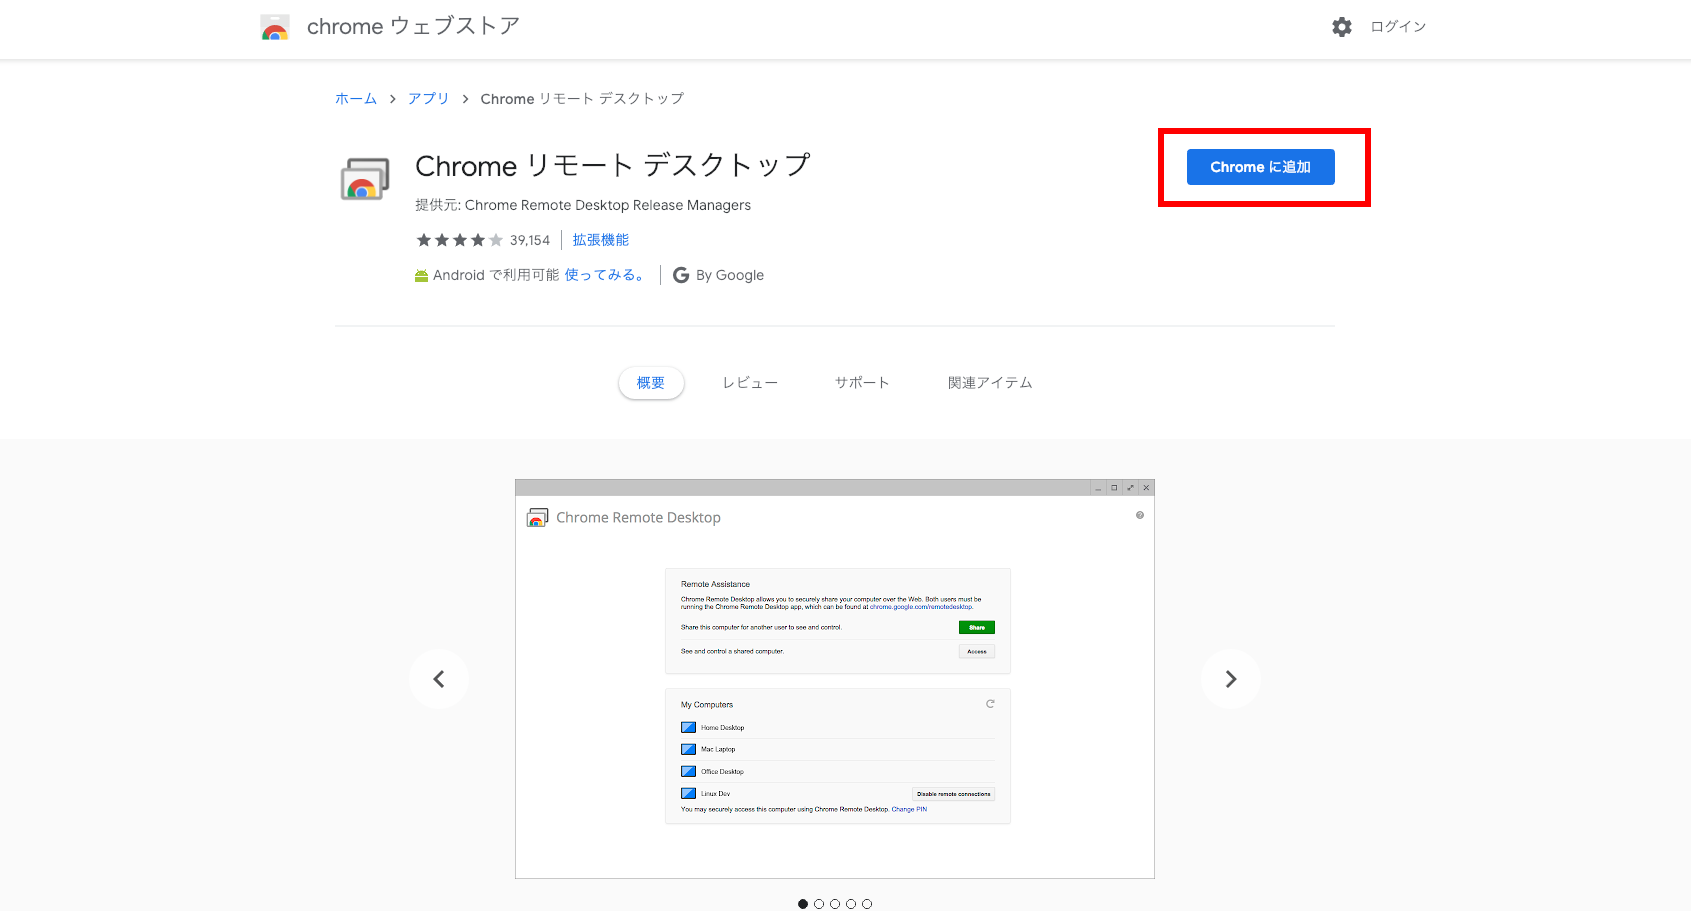Viewport: 1691px width, 911px height.
Task: Click Disable remote connections button in screenshot
Action: tap(954, 794)
